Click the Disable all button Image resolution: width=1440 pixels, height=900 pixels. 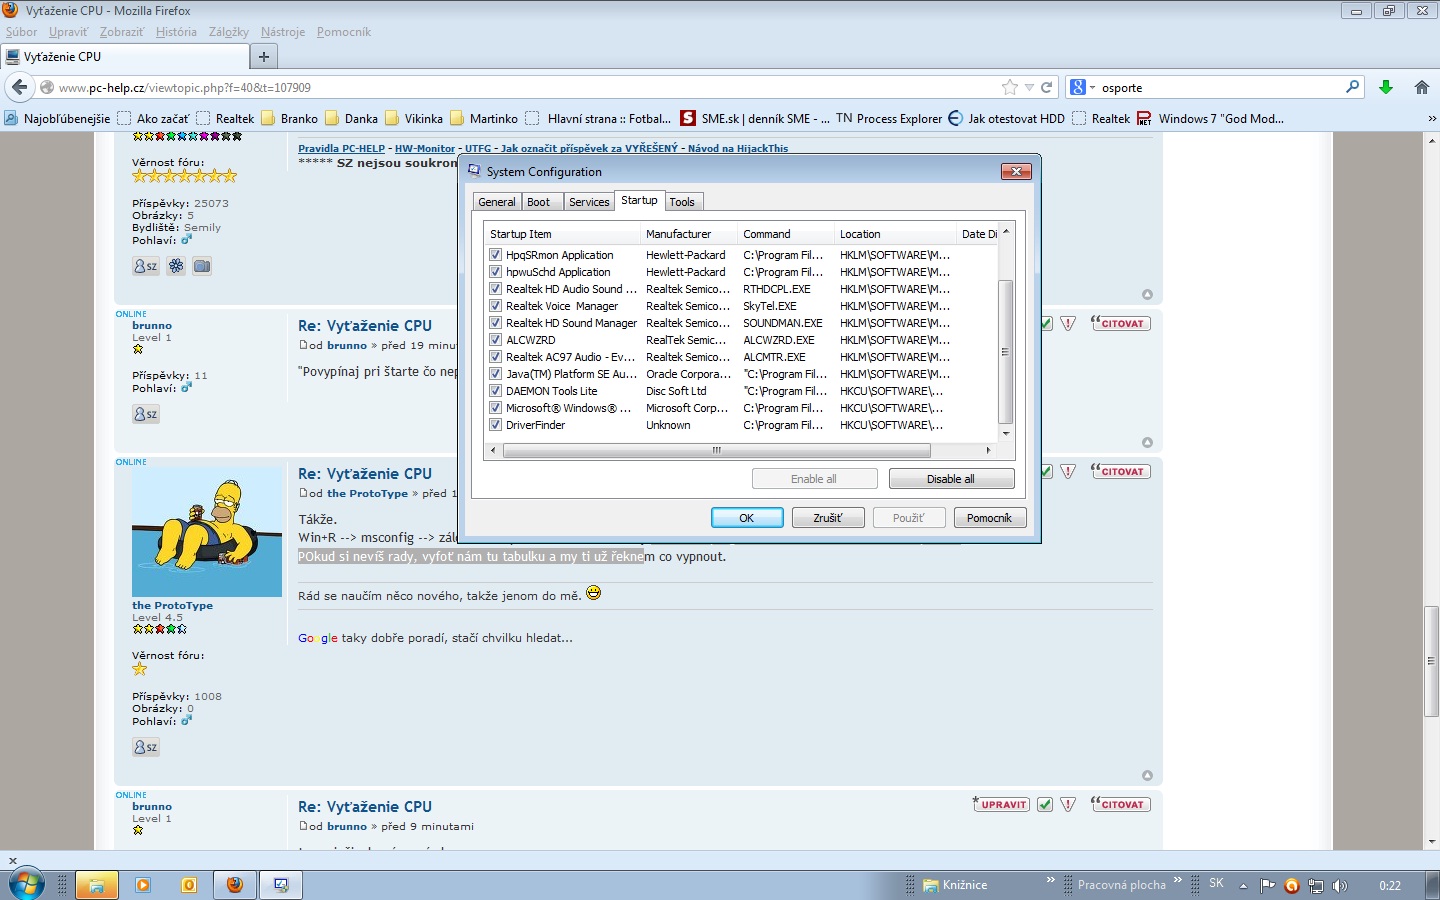click(951, 479)
